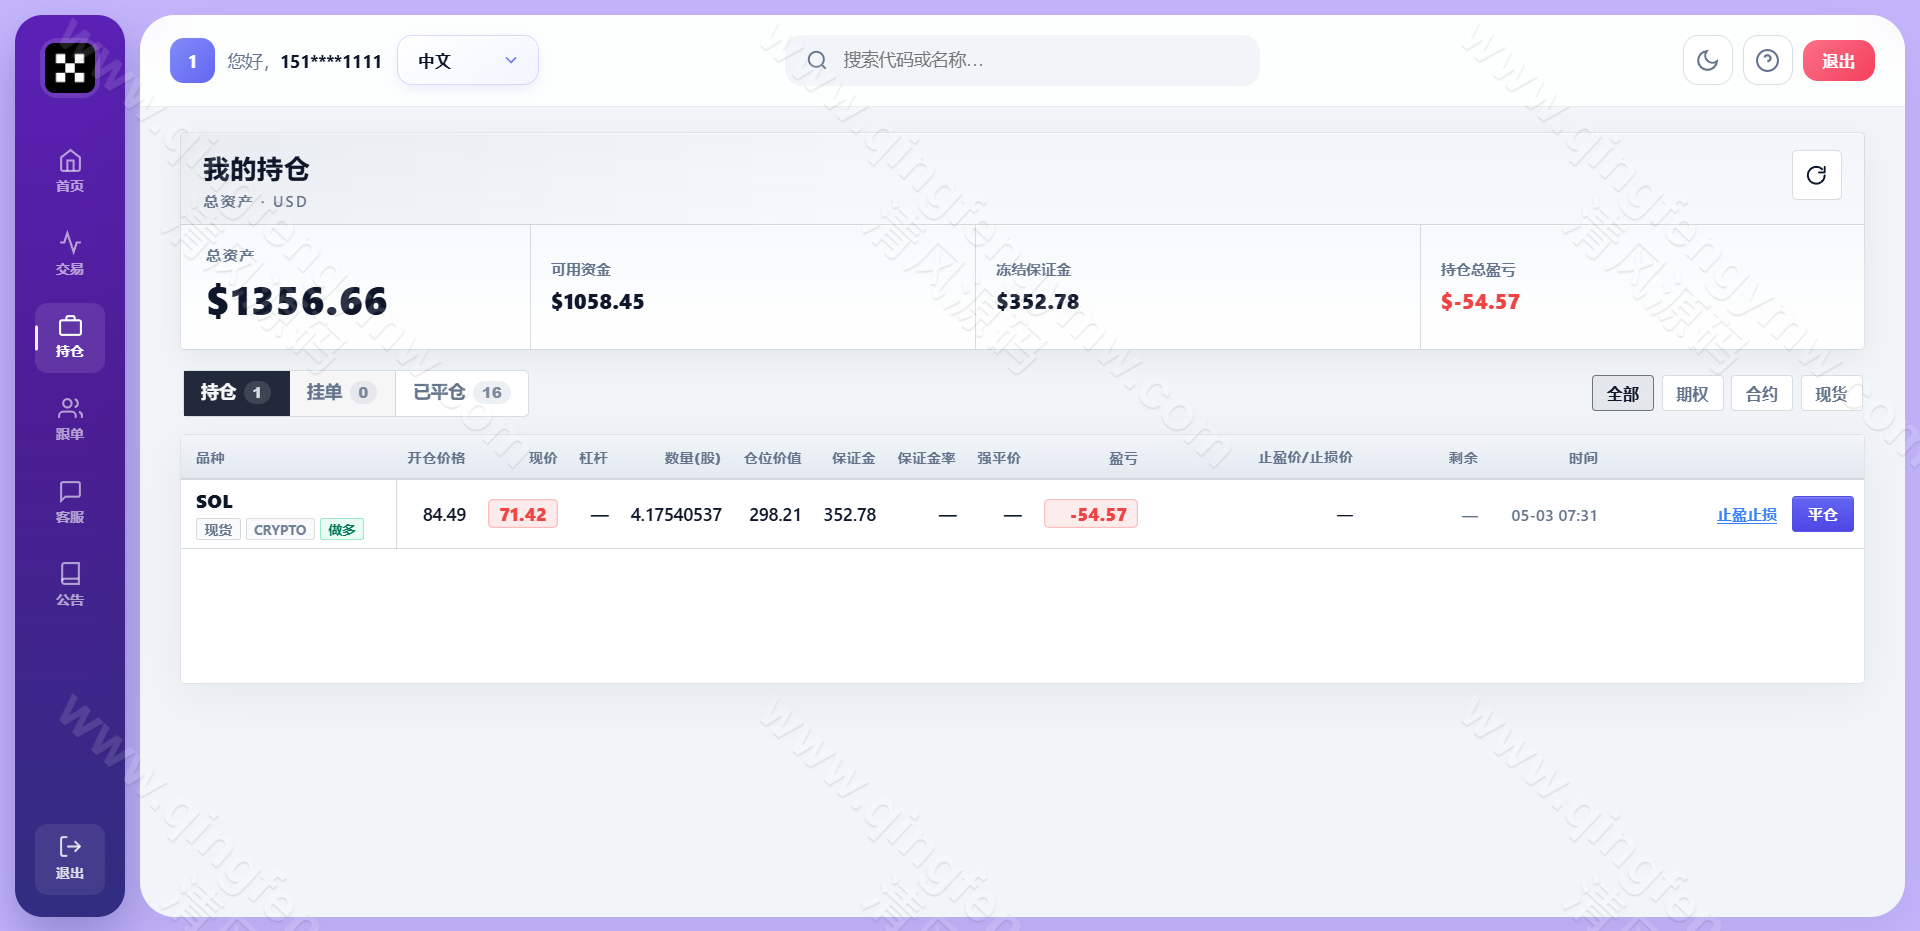Filter positions by 现货
1920x931 pixels.
point(1831,393)
